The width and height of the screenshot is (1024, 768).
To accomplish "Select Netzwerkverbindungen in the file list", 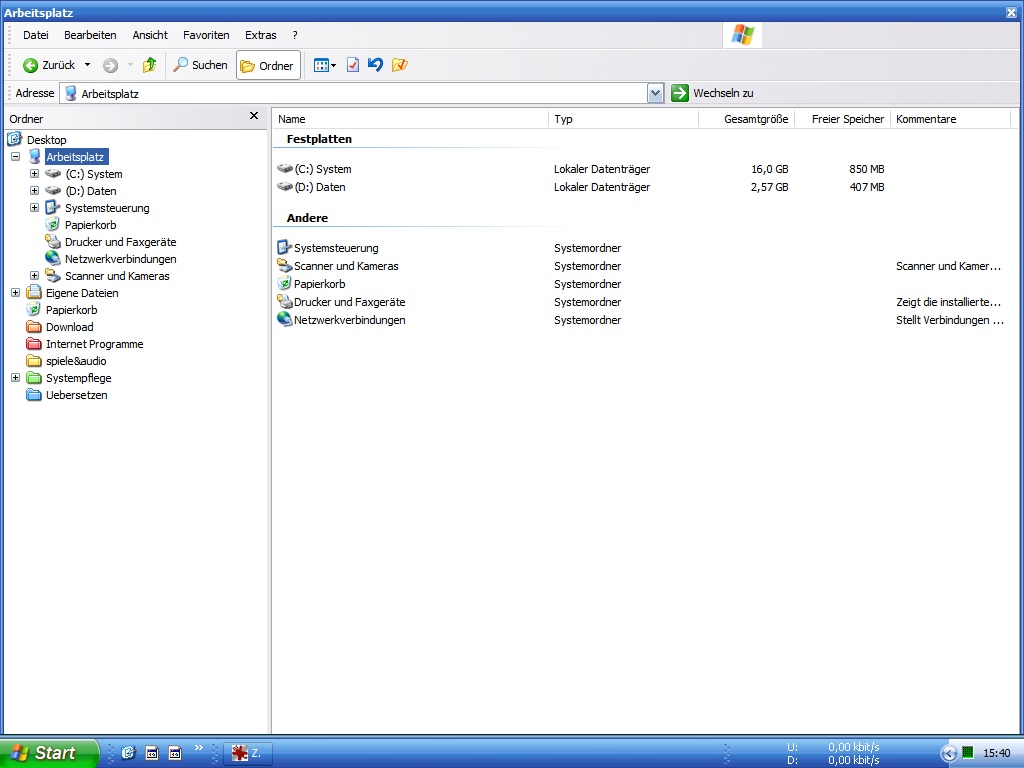I will (349, 320).
